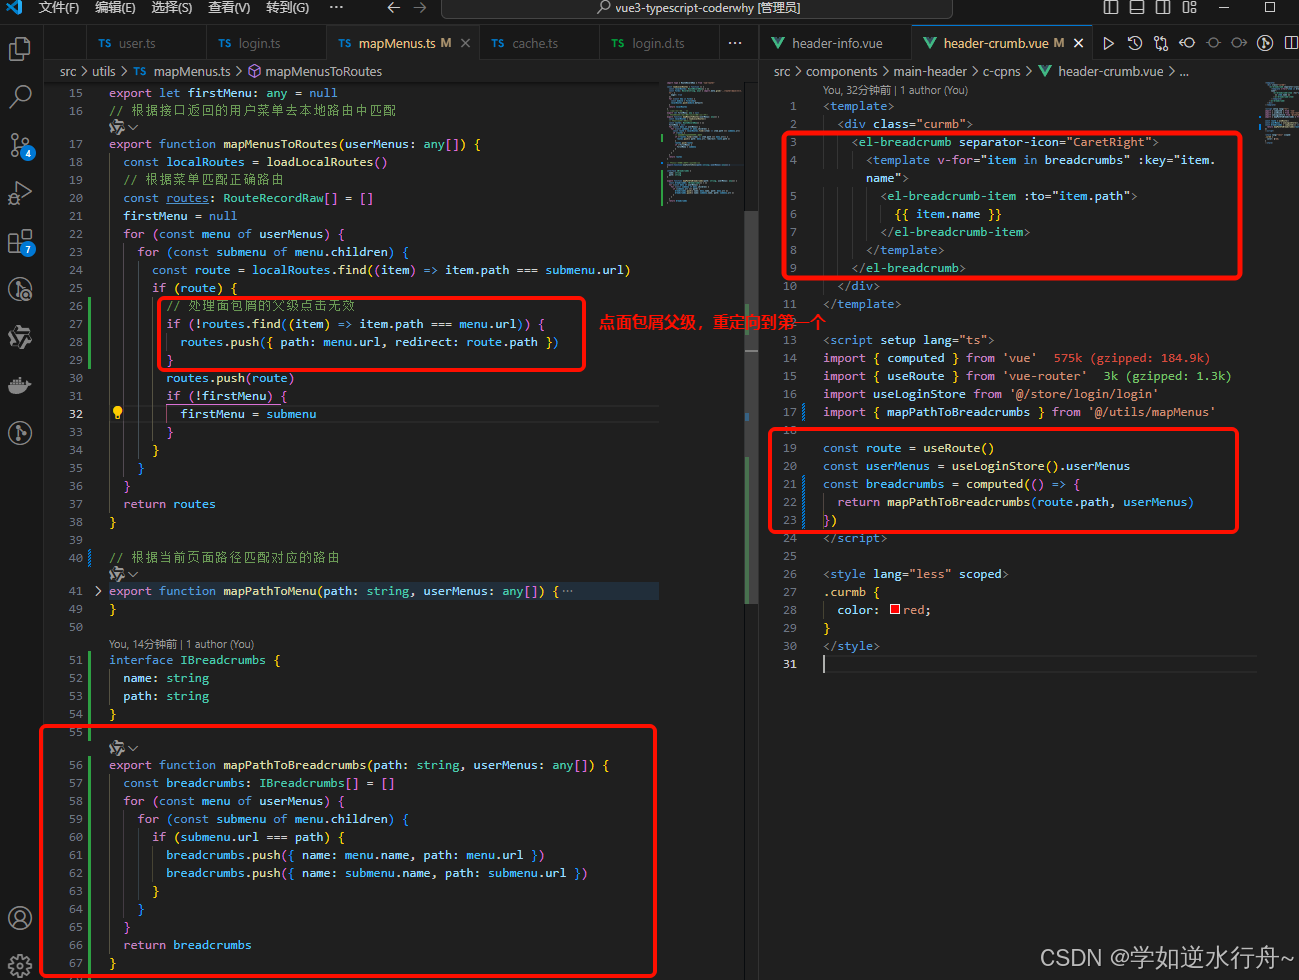Toggle primary side bar layout icon

click(1111, 7)
